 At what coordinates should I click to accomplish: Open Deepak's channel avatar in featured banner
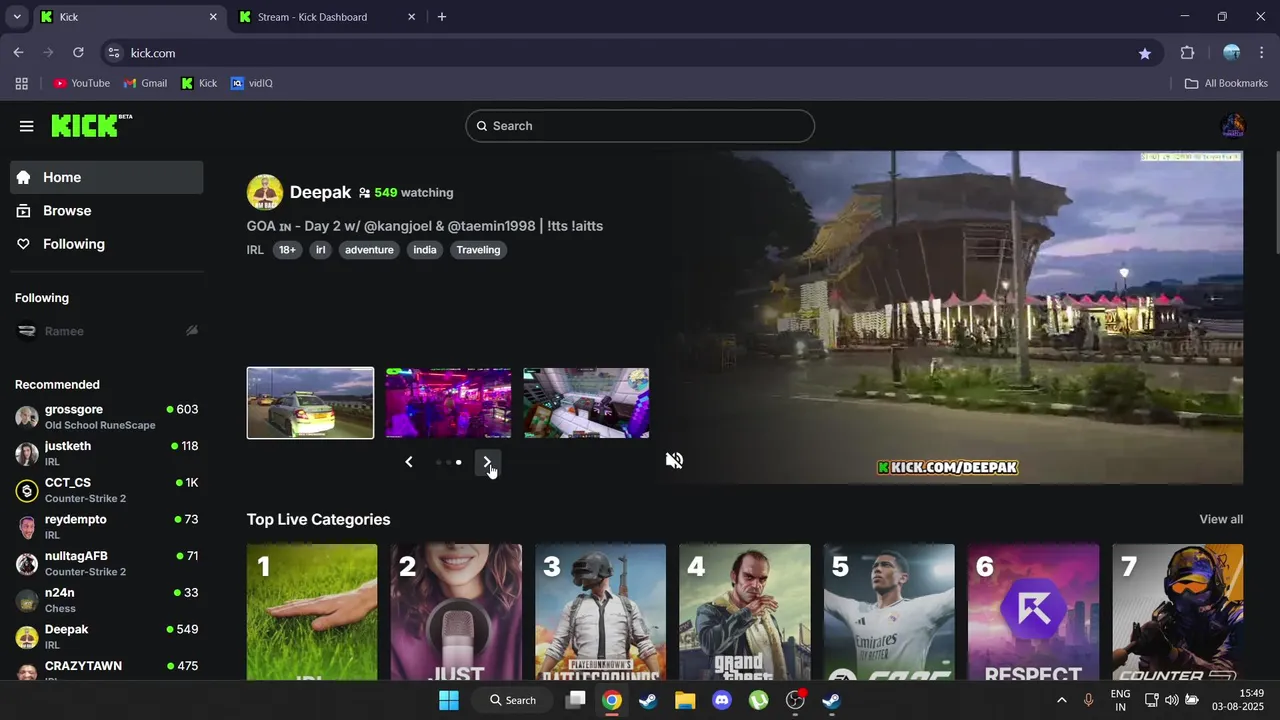click(264, 192)
